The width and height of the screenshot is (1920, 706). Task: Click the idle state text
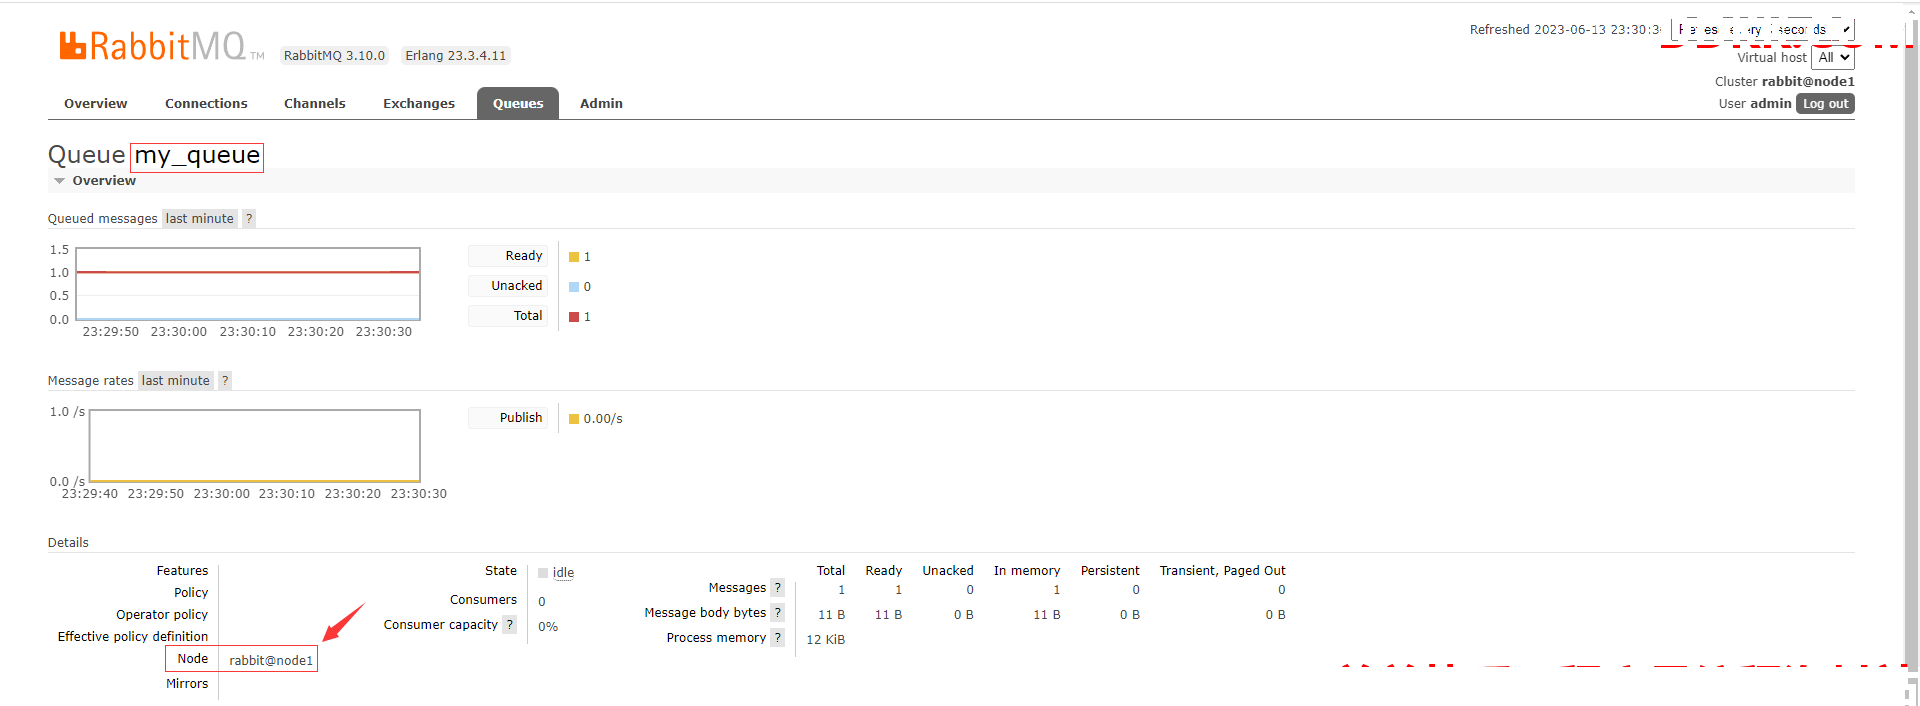coord(563,573)
